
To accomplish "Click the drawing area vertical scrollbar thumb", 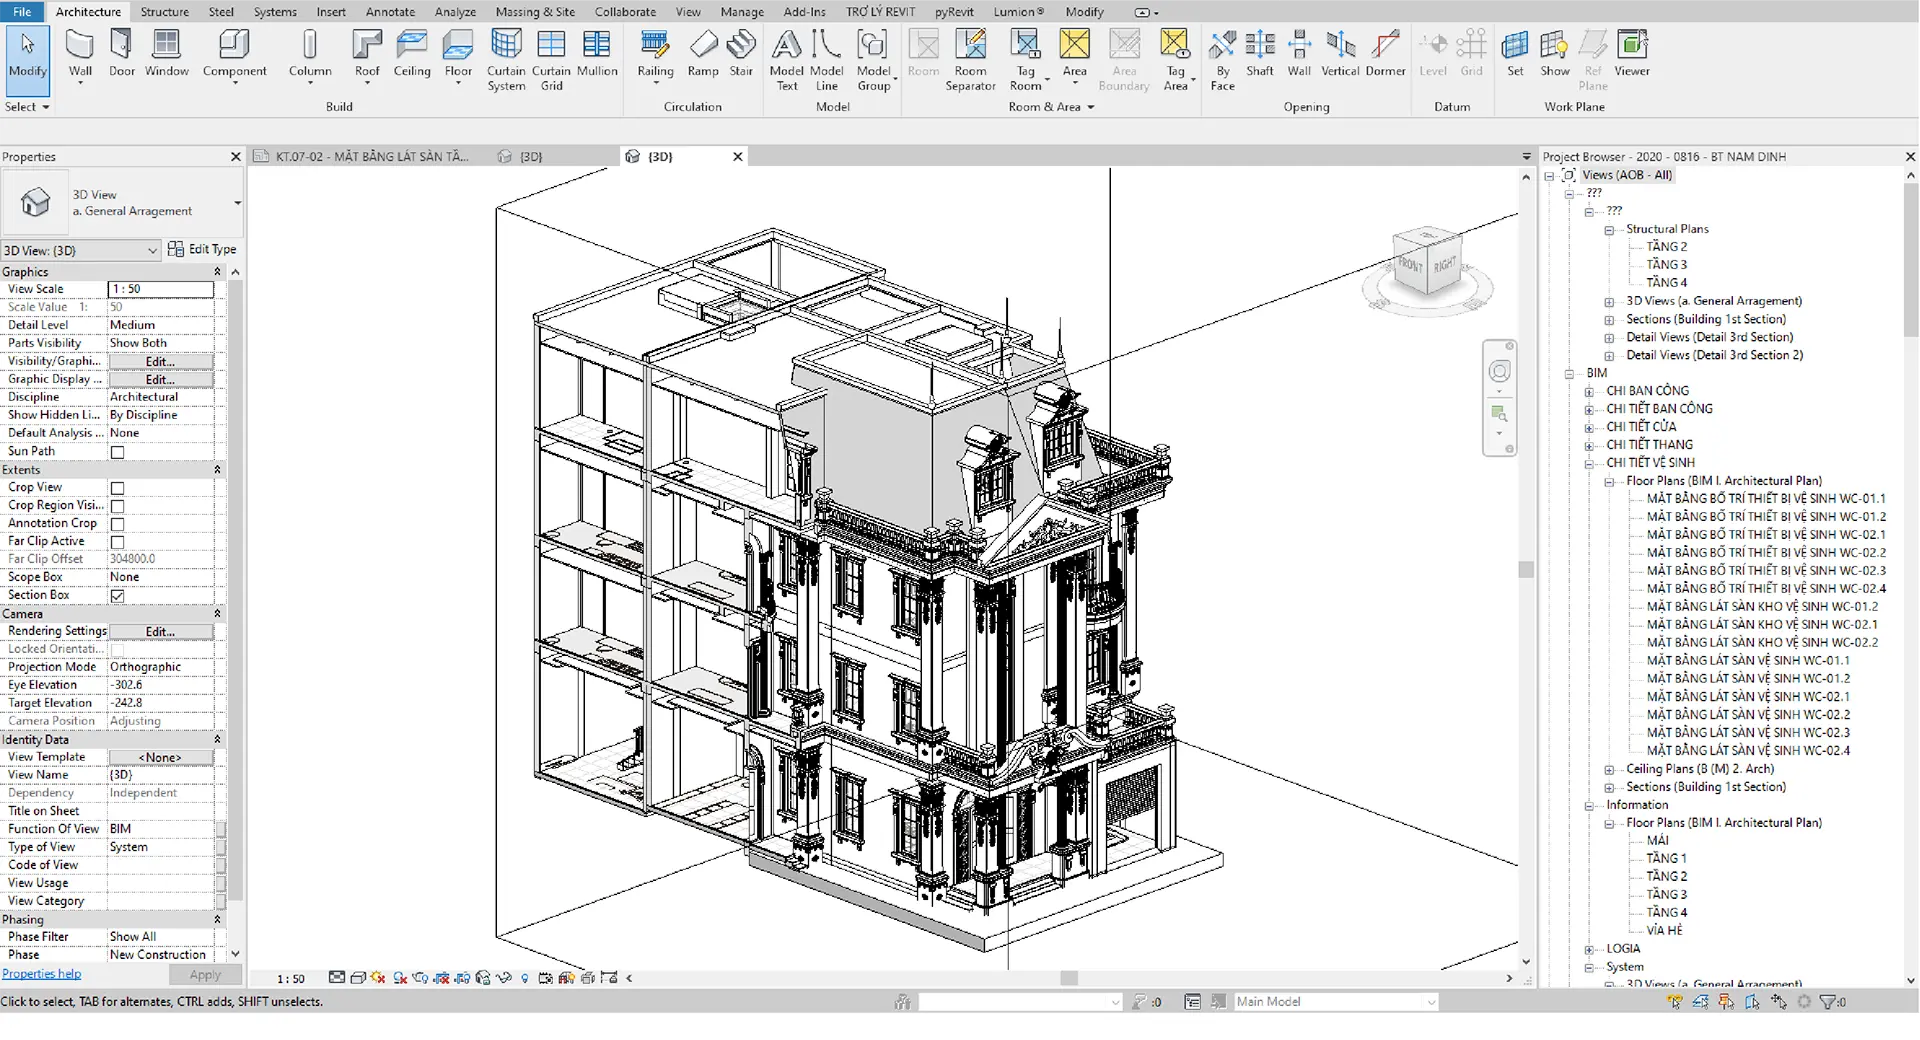I will click(x=1526, y=569).
